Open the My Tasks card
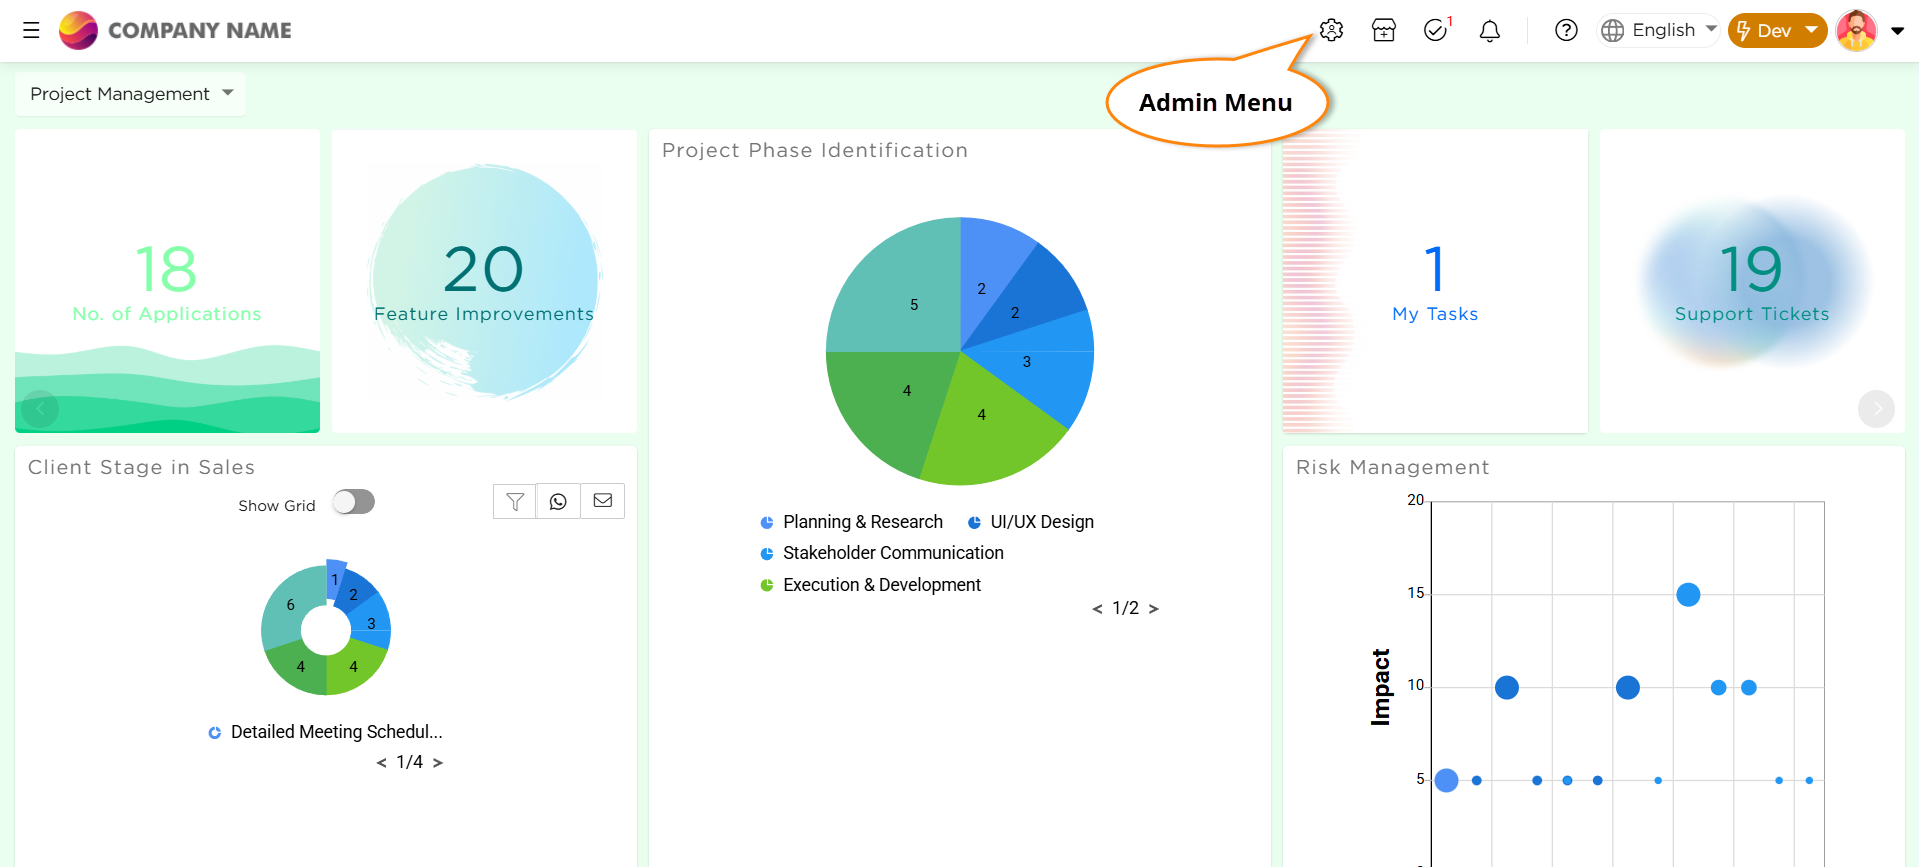 coord(1435,282)
